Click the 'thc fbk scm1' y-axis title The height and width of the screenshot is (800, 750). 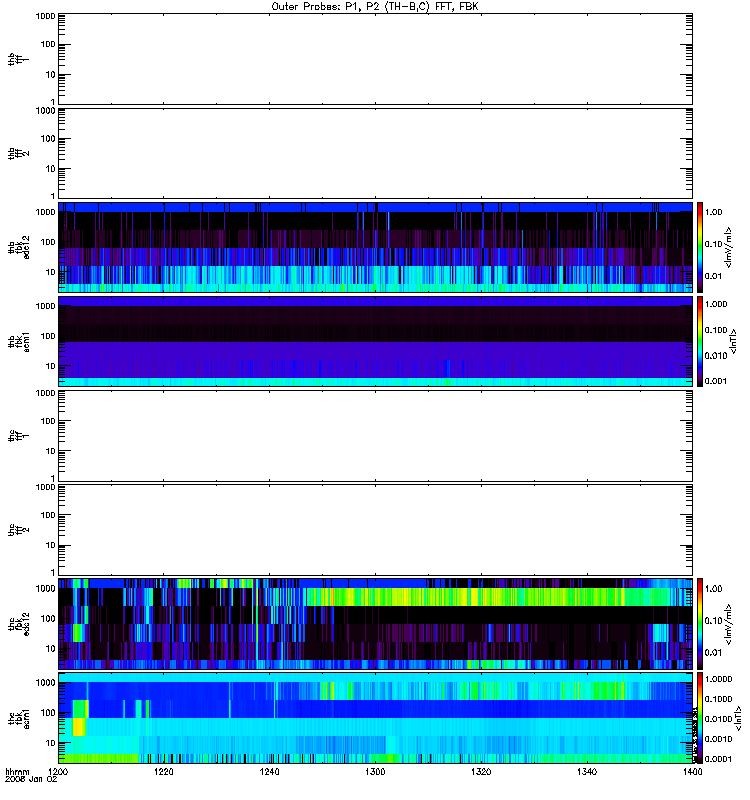click(19, 718)
